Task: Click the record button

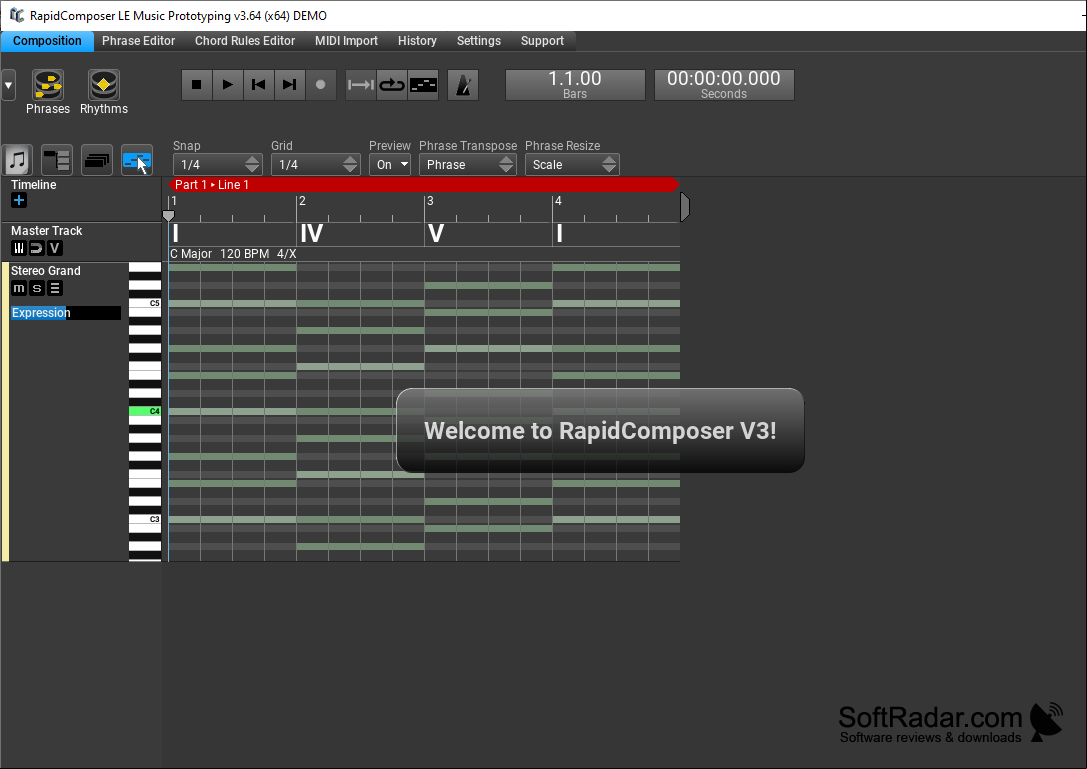Action: [x=320, y=85]
